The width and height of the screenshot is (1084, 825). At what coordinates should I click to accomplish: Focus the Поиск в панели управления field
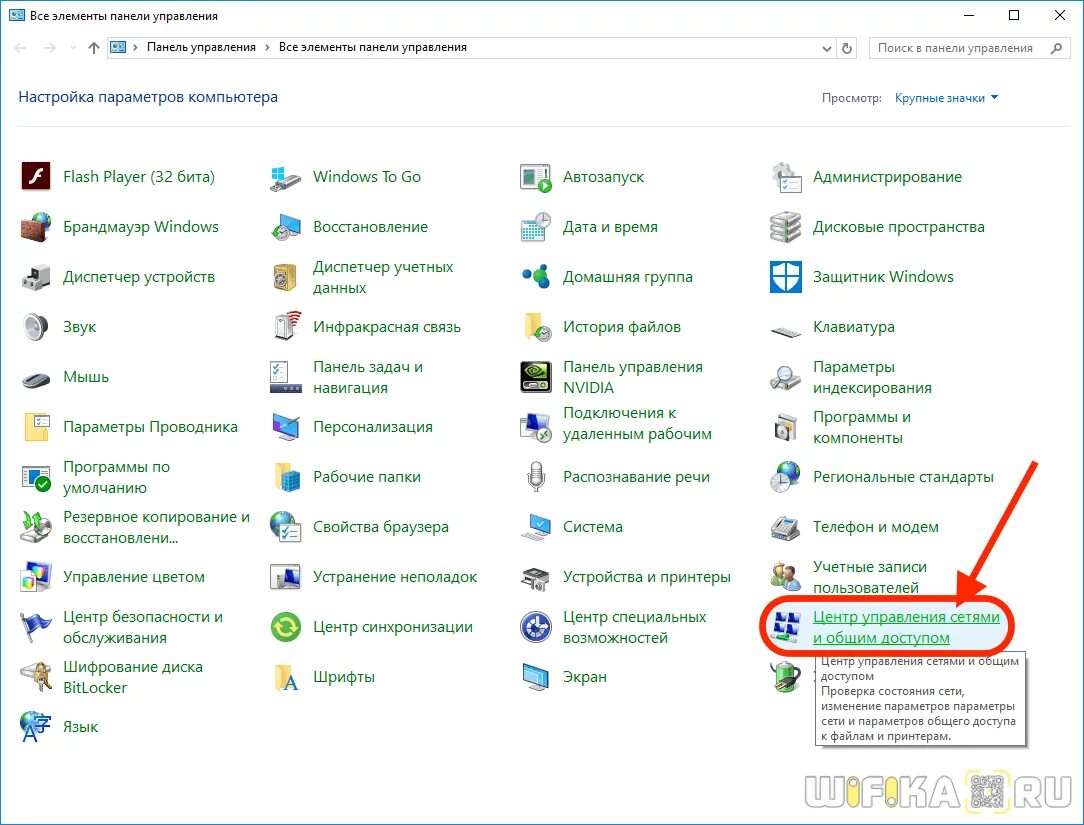970,48
